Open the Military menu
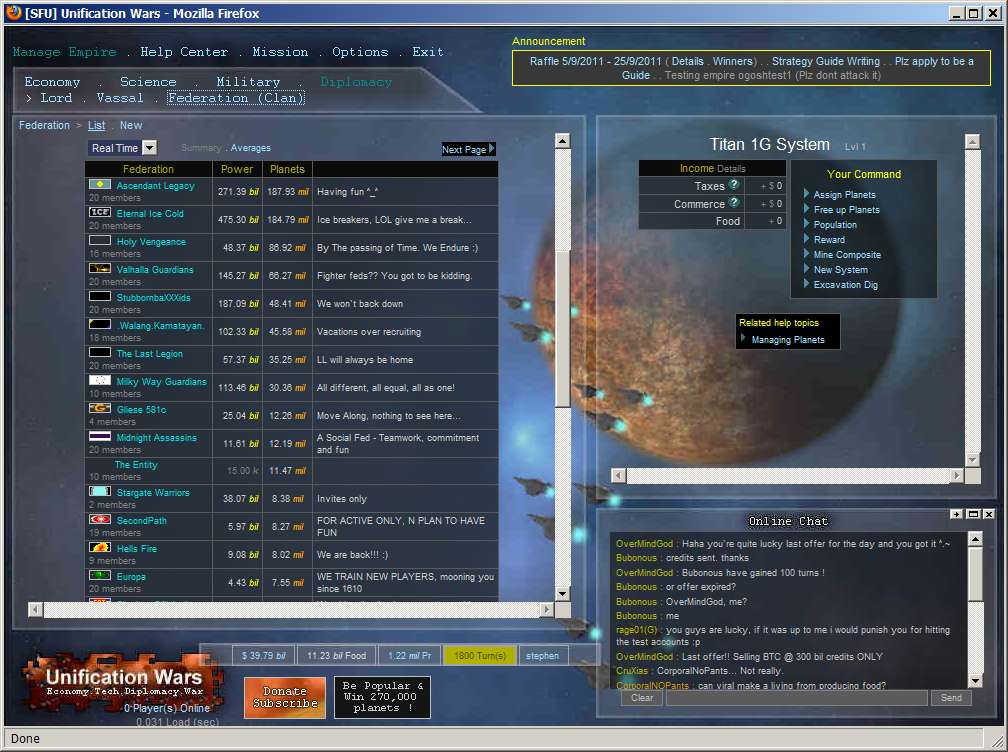This screenshot has height=752, width=1008. point(248,82)
